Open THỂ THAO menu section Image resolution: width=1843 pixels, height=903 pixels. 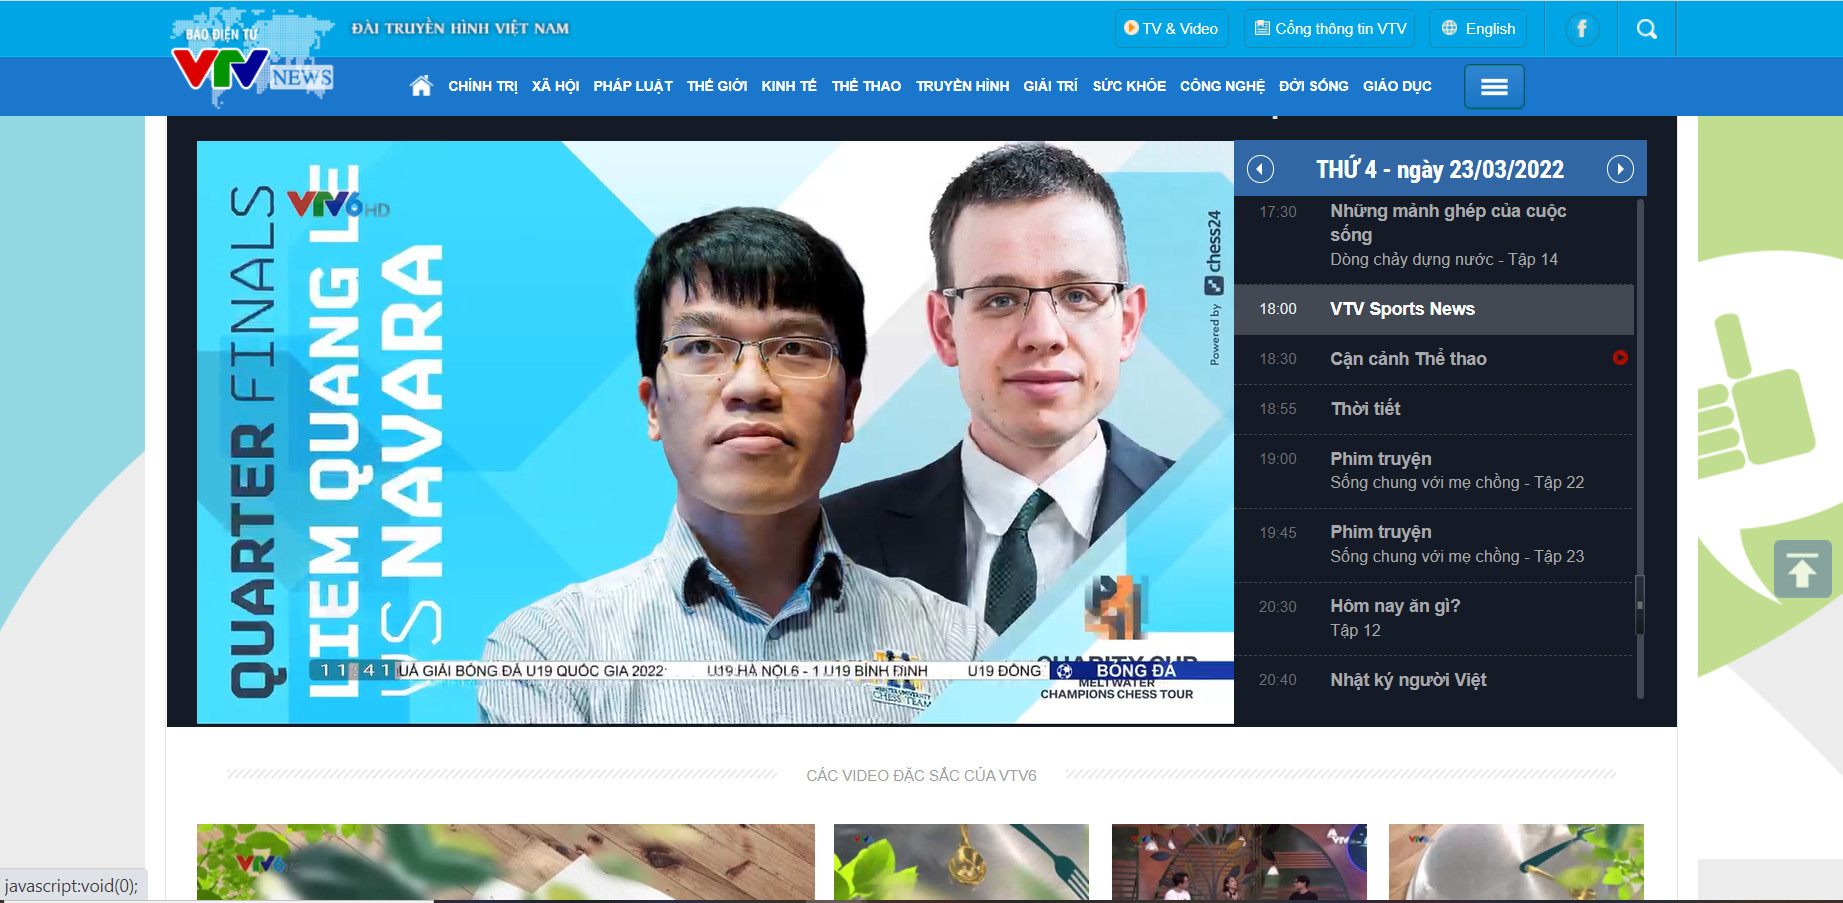[866, 86]
